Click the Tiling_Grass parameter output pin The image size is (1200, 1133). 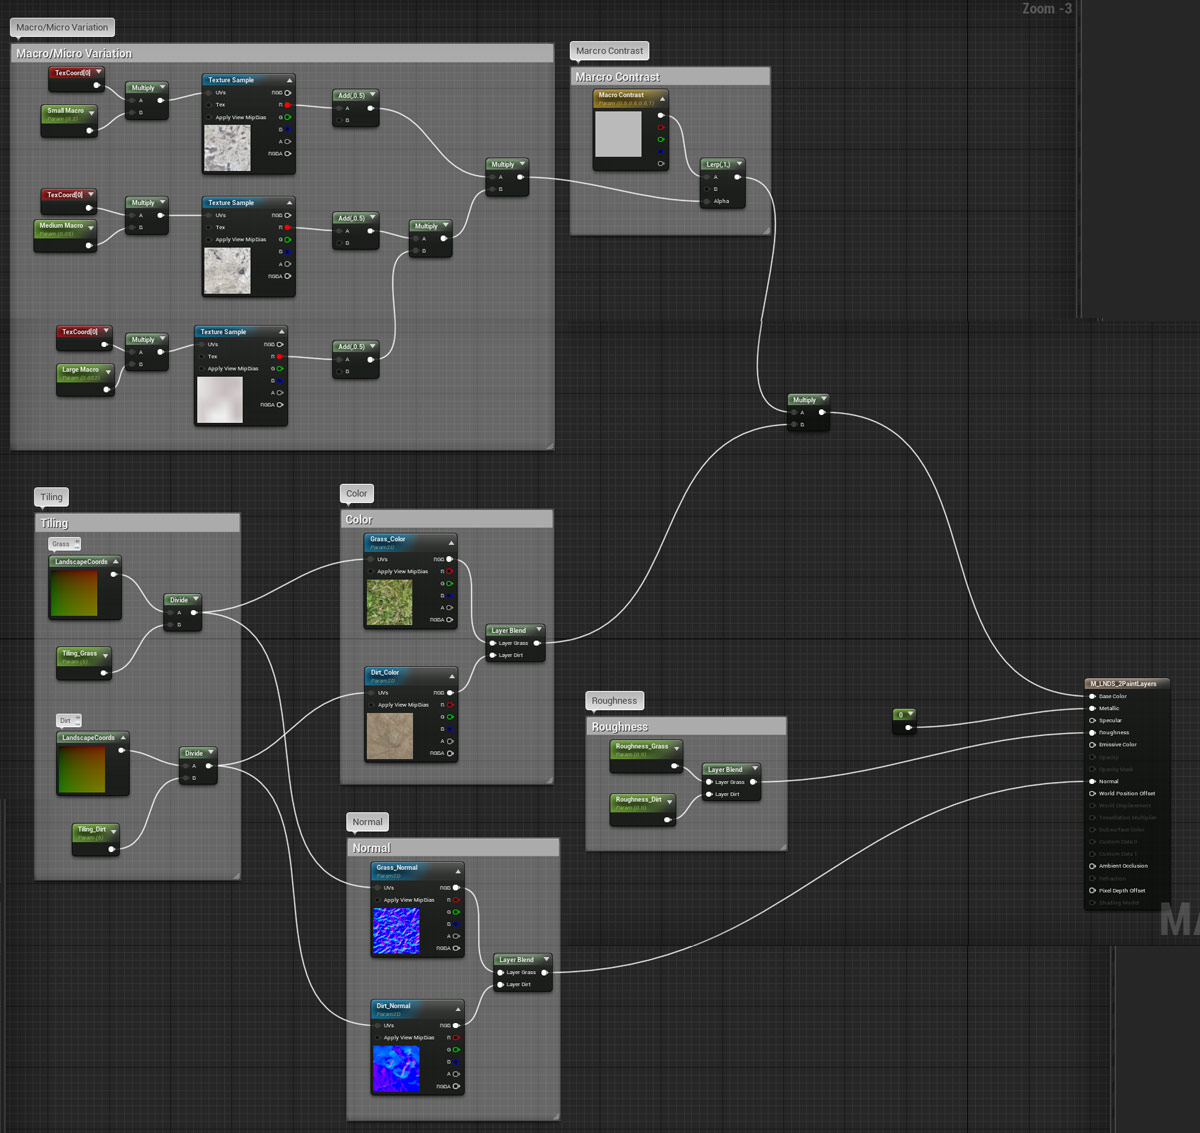coord(104,672)
